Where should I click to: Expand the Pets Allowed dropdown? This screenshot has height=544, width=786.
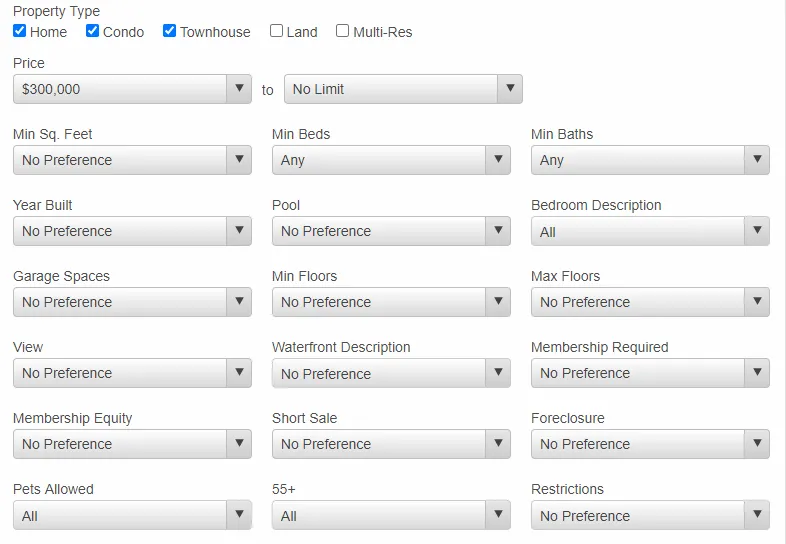pyautogui.click(x=132, y=515)
